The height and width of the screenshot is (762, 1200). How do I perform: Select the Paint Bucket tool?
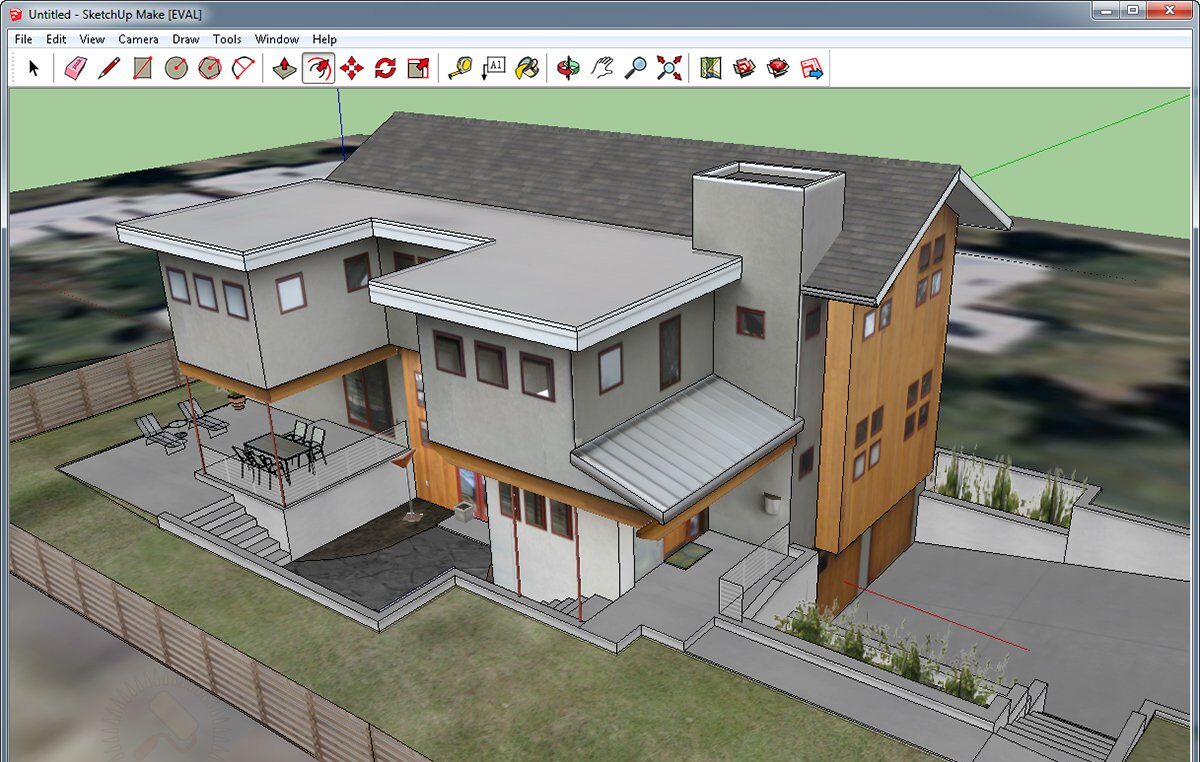(527, 68)
